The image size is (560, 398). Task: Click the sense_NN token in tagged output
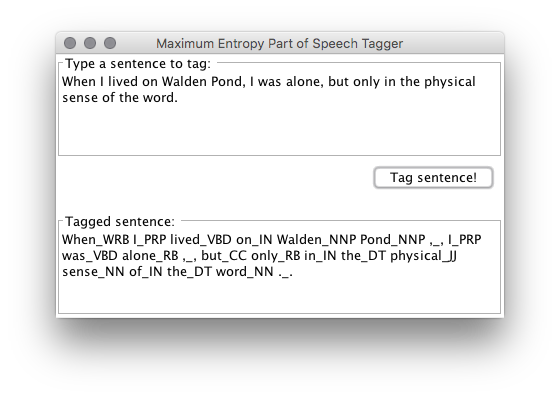pos(93,272)
